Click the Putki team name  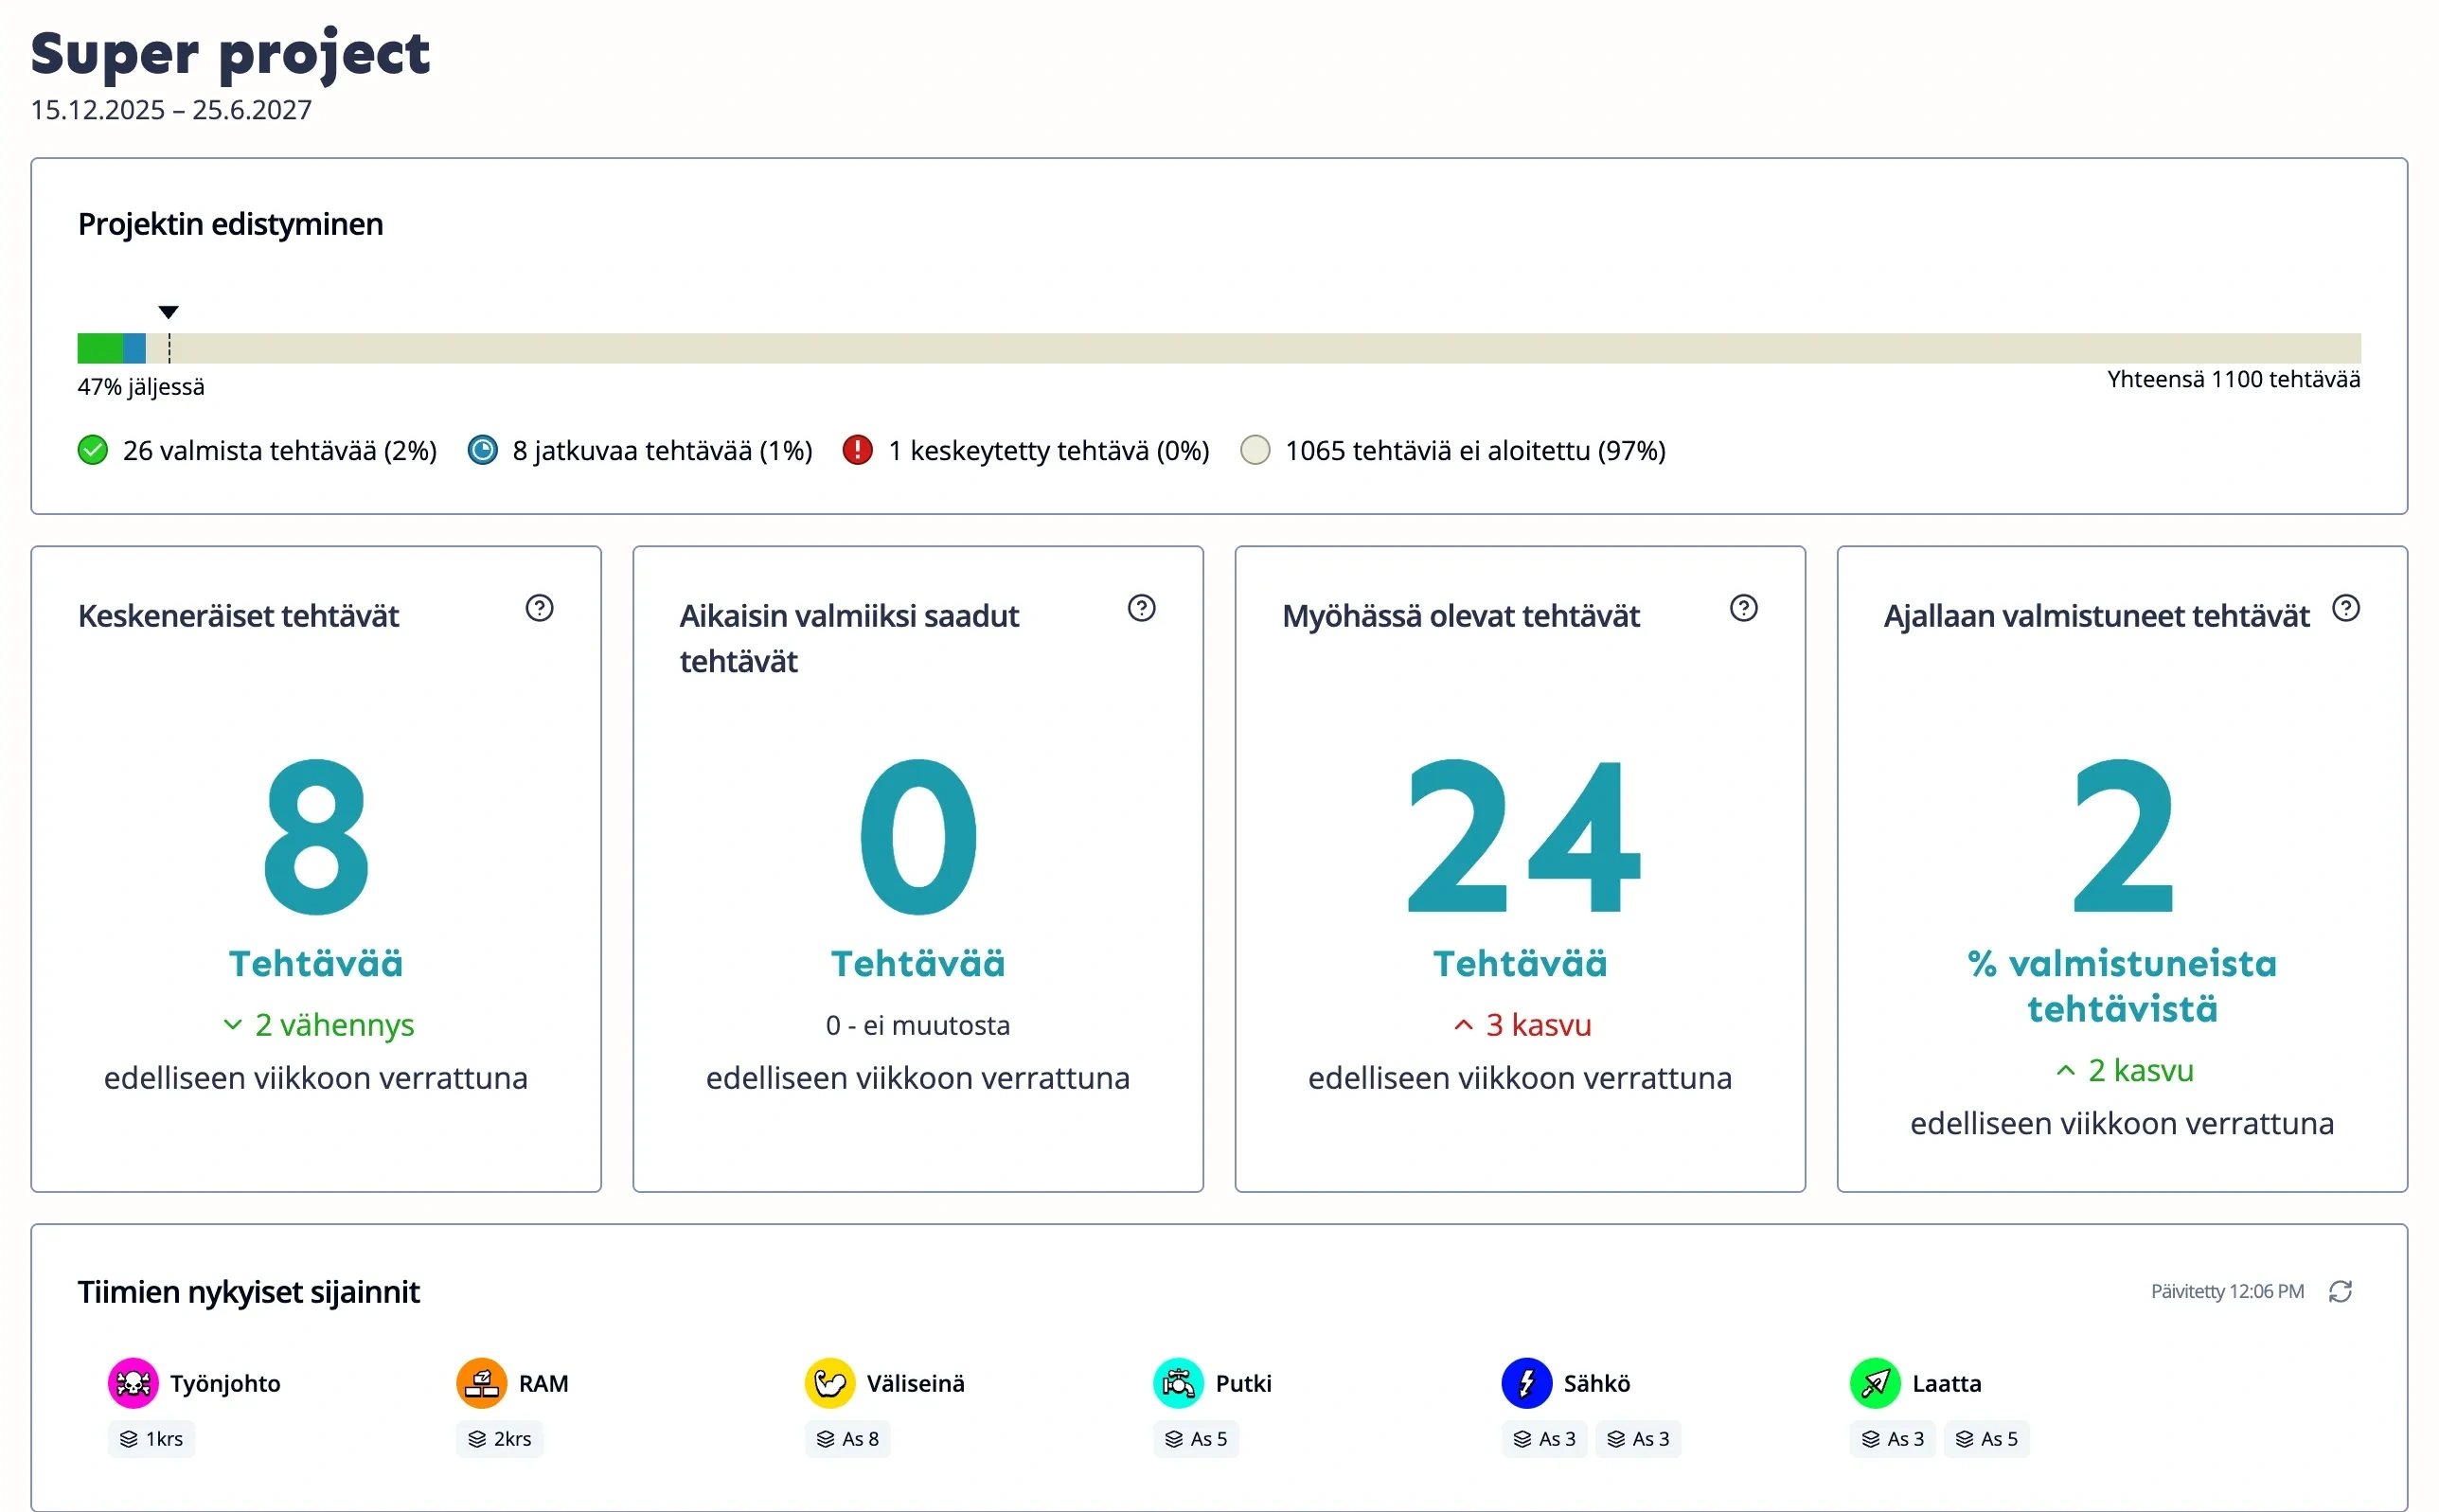pyautogui.click(x=1243, y=1383)
